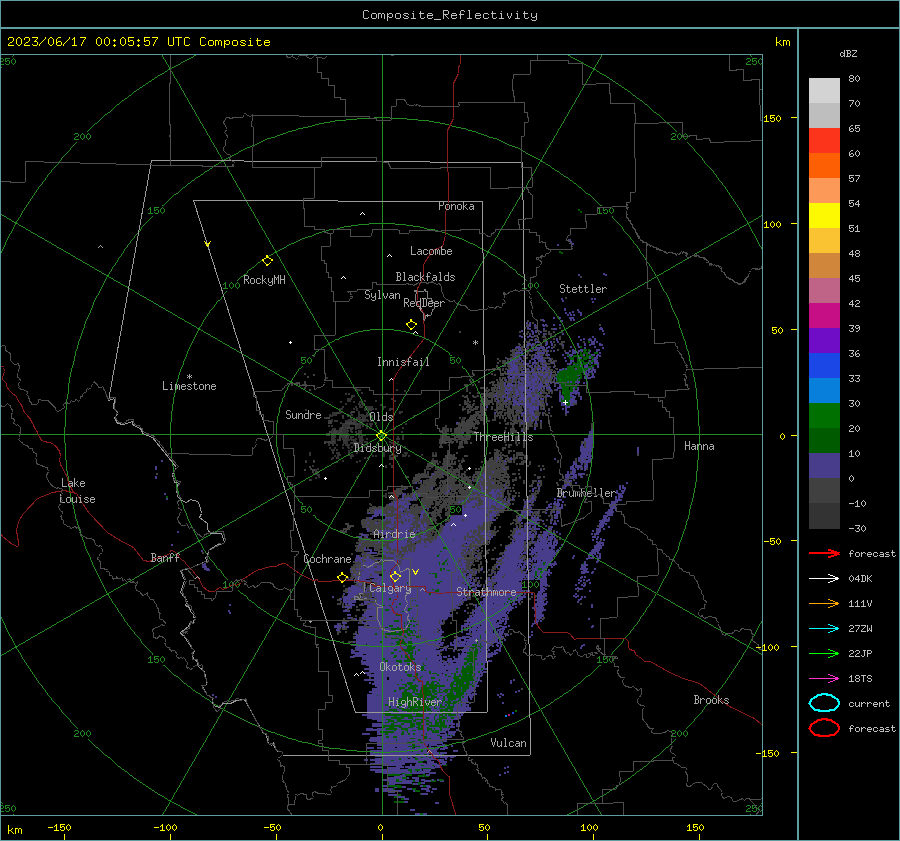Click the cyan 27ZW arrow icon
The width and height of the screenshot is (900, 841).
[824, 629]
